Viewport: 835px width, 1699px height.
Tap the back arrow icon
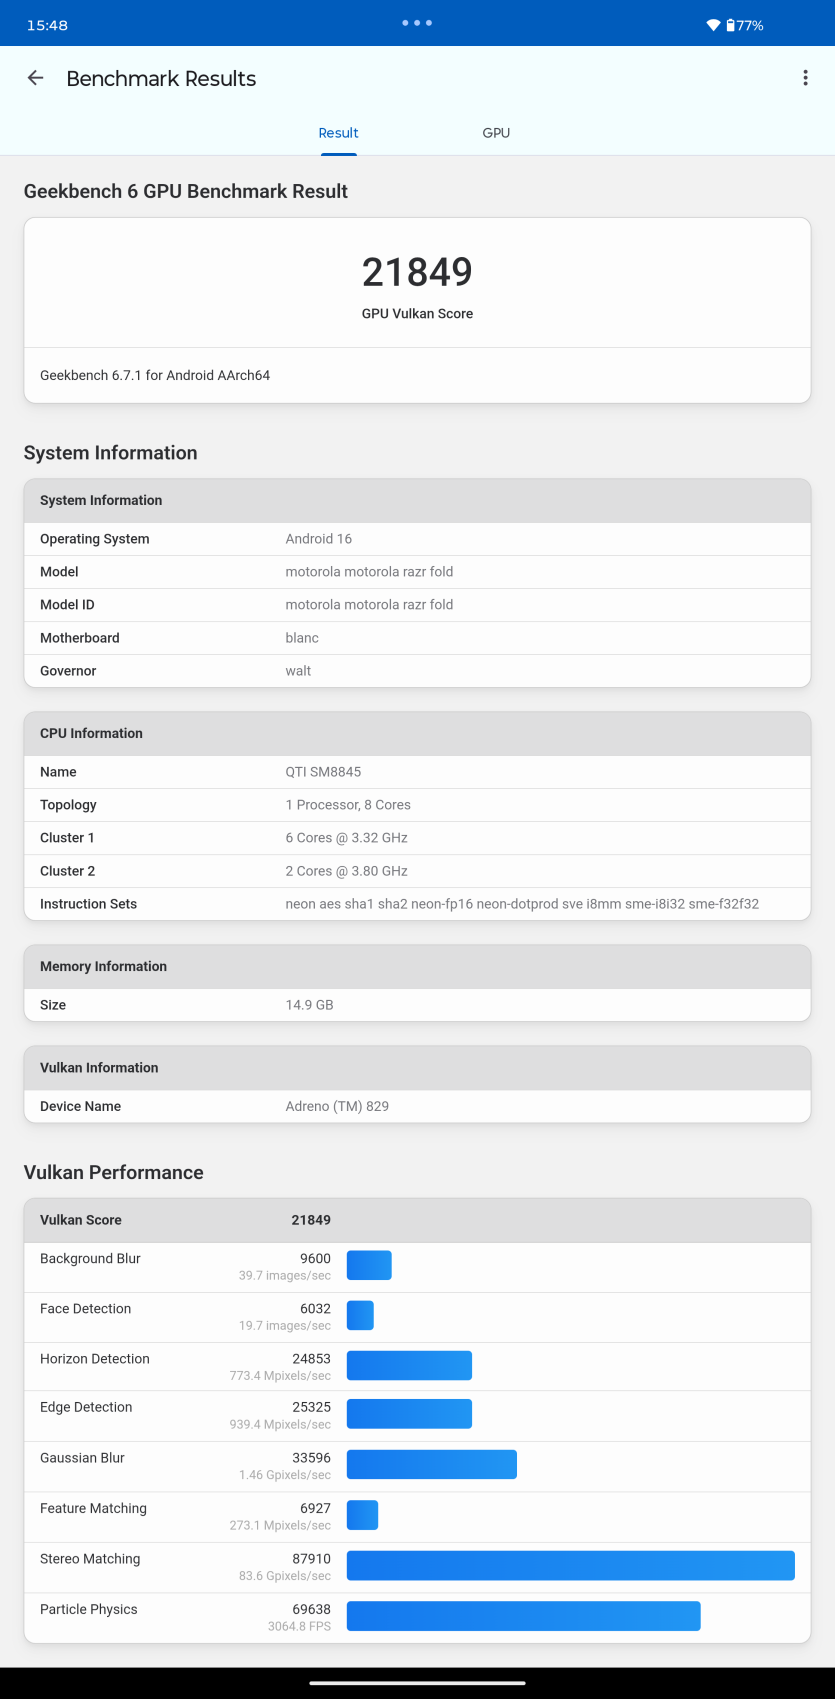pyautogui.click(x=36, y=78)
